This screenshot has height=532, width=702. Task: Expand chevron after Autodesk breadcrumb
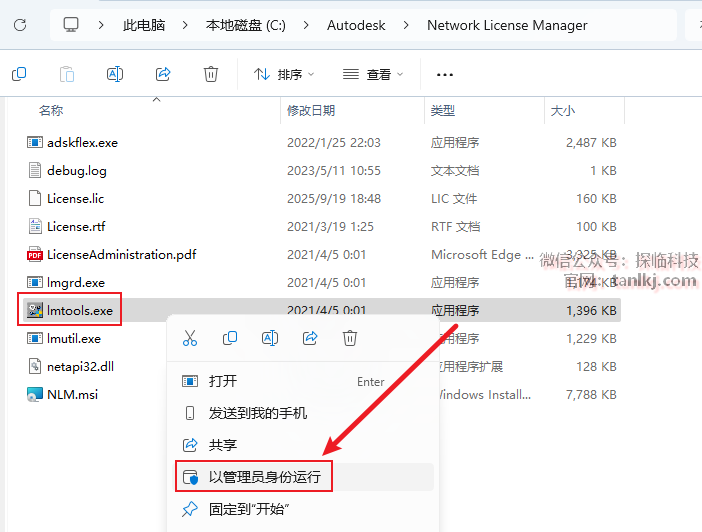point(406,25)
